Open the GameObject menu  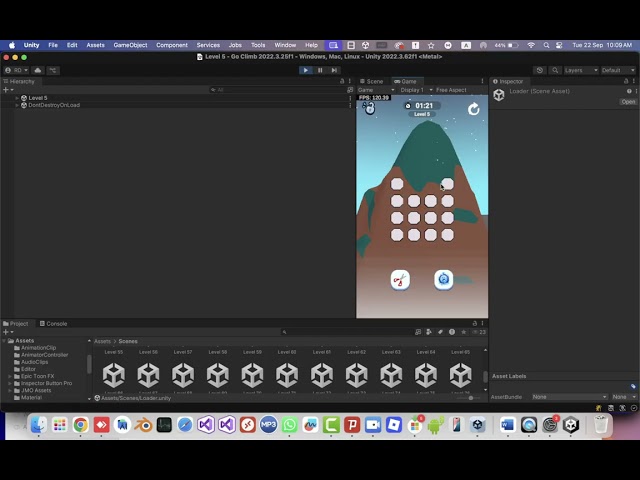(130, 45)
